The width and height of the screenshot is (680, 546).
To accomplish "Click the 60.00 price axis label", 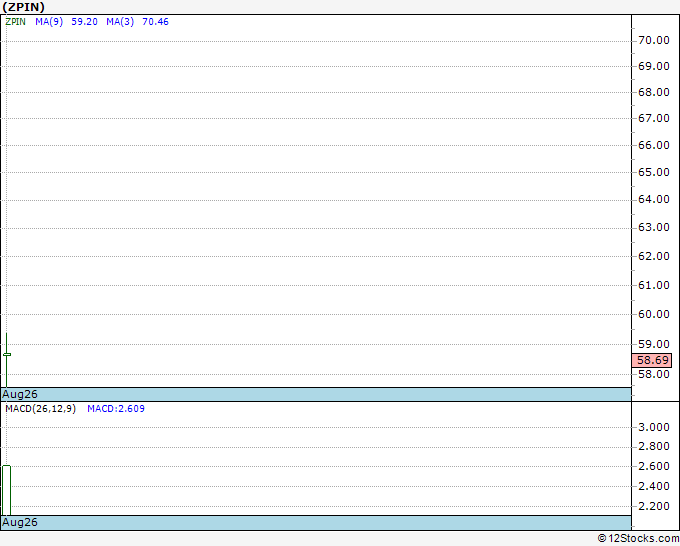I will (654, 314).
